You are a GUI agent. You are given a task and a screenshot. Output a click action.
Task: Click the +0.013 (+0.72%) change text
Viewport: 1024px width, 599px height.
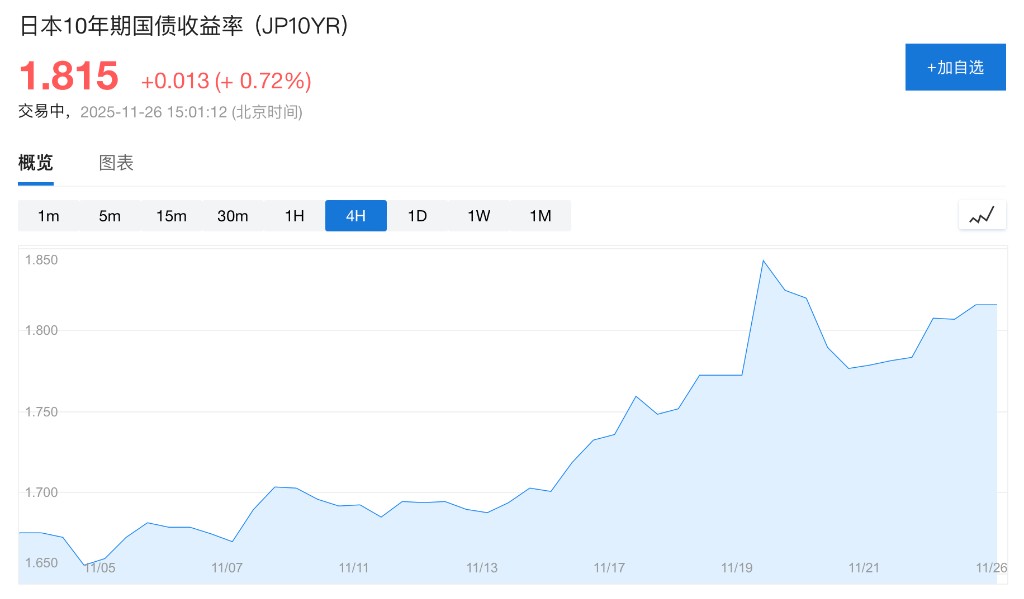tap(226, 81)
